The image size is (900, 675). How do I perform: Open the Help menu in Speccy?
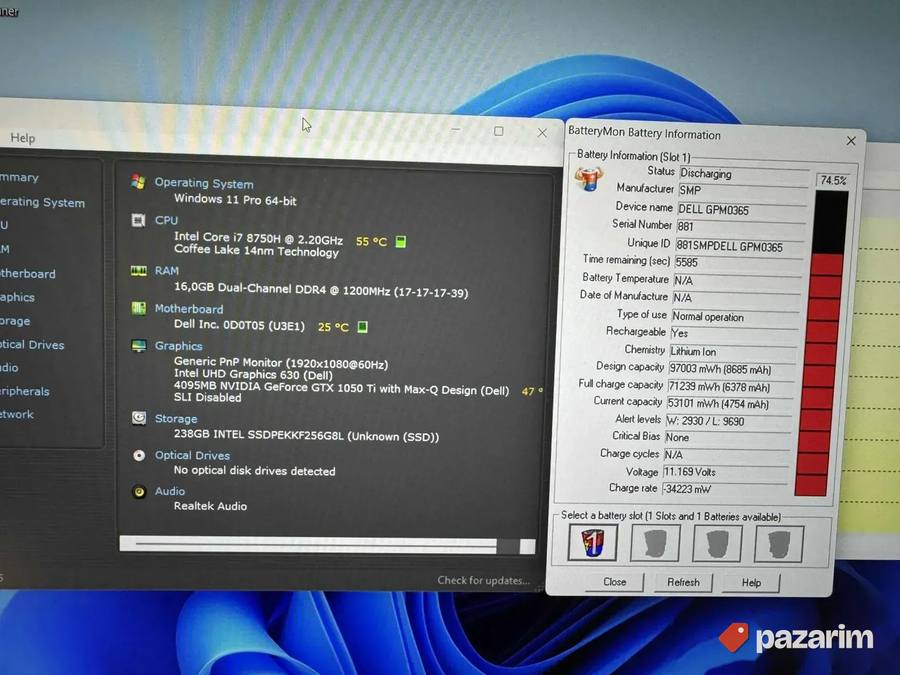(x=22, y=138)
